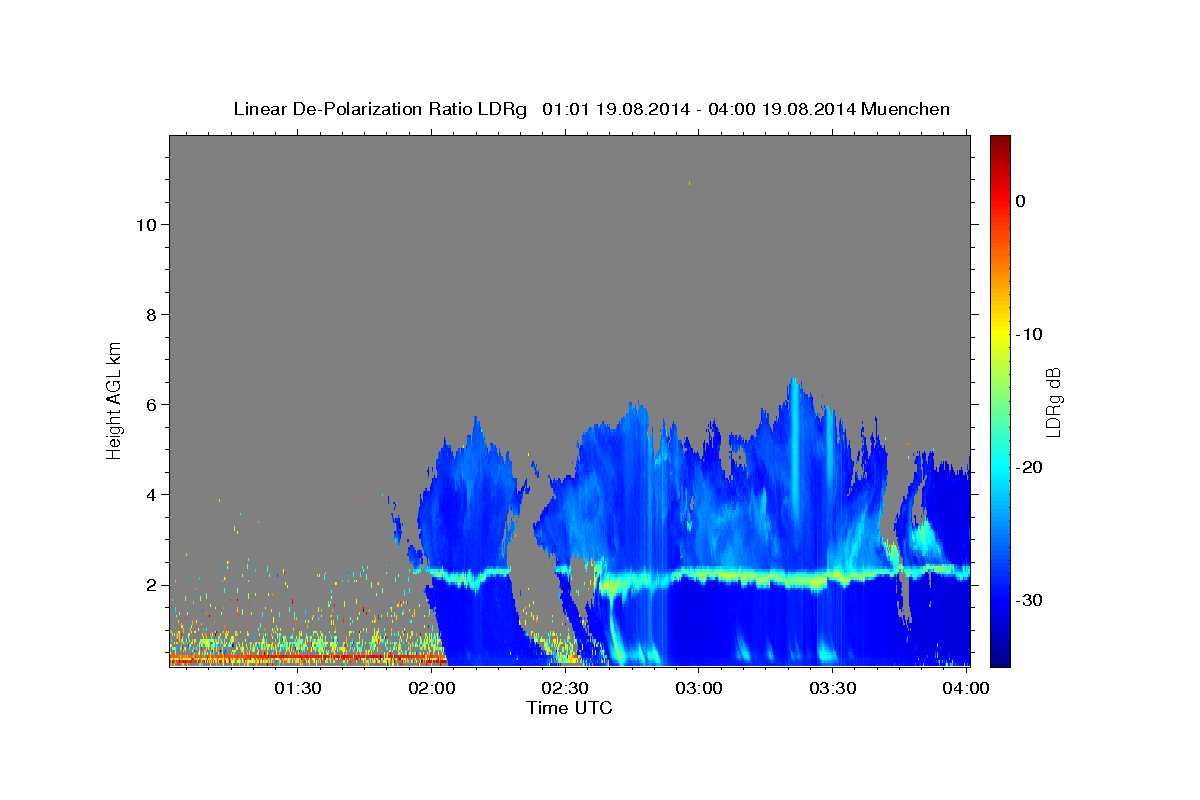Screen dimensions: 1200x800
Task: Click the 02:00 time axis label
Action: pyautogui.click(x=432, y=688)
